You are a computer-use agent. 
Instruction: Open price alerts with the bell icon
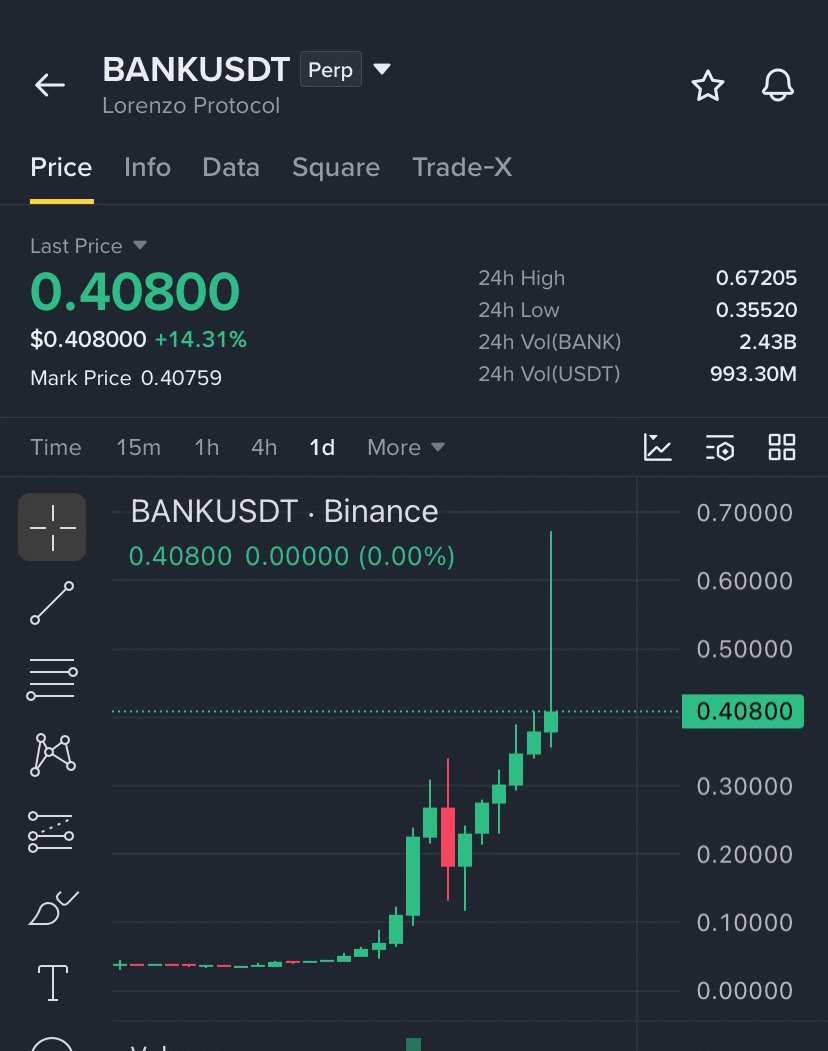[x=778, y=85]
